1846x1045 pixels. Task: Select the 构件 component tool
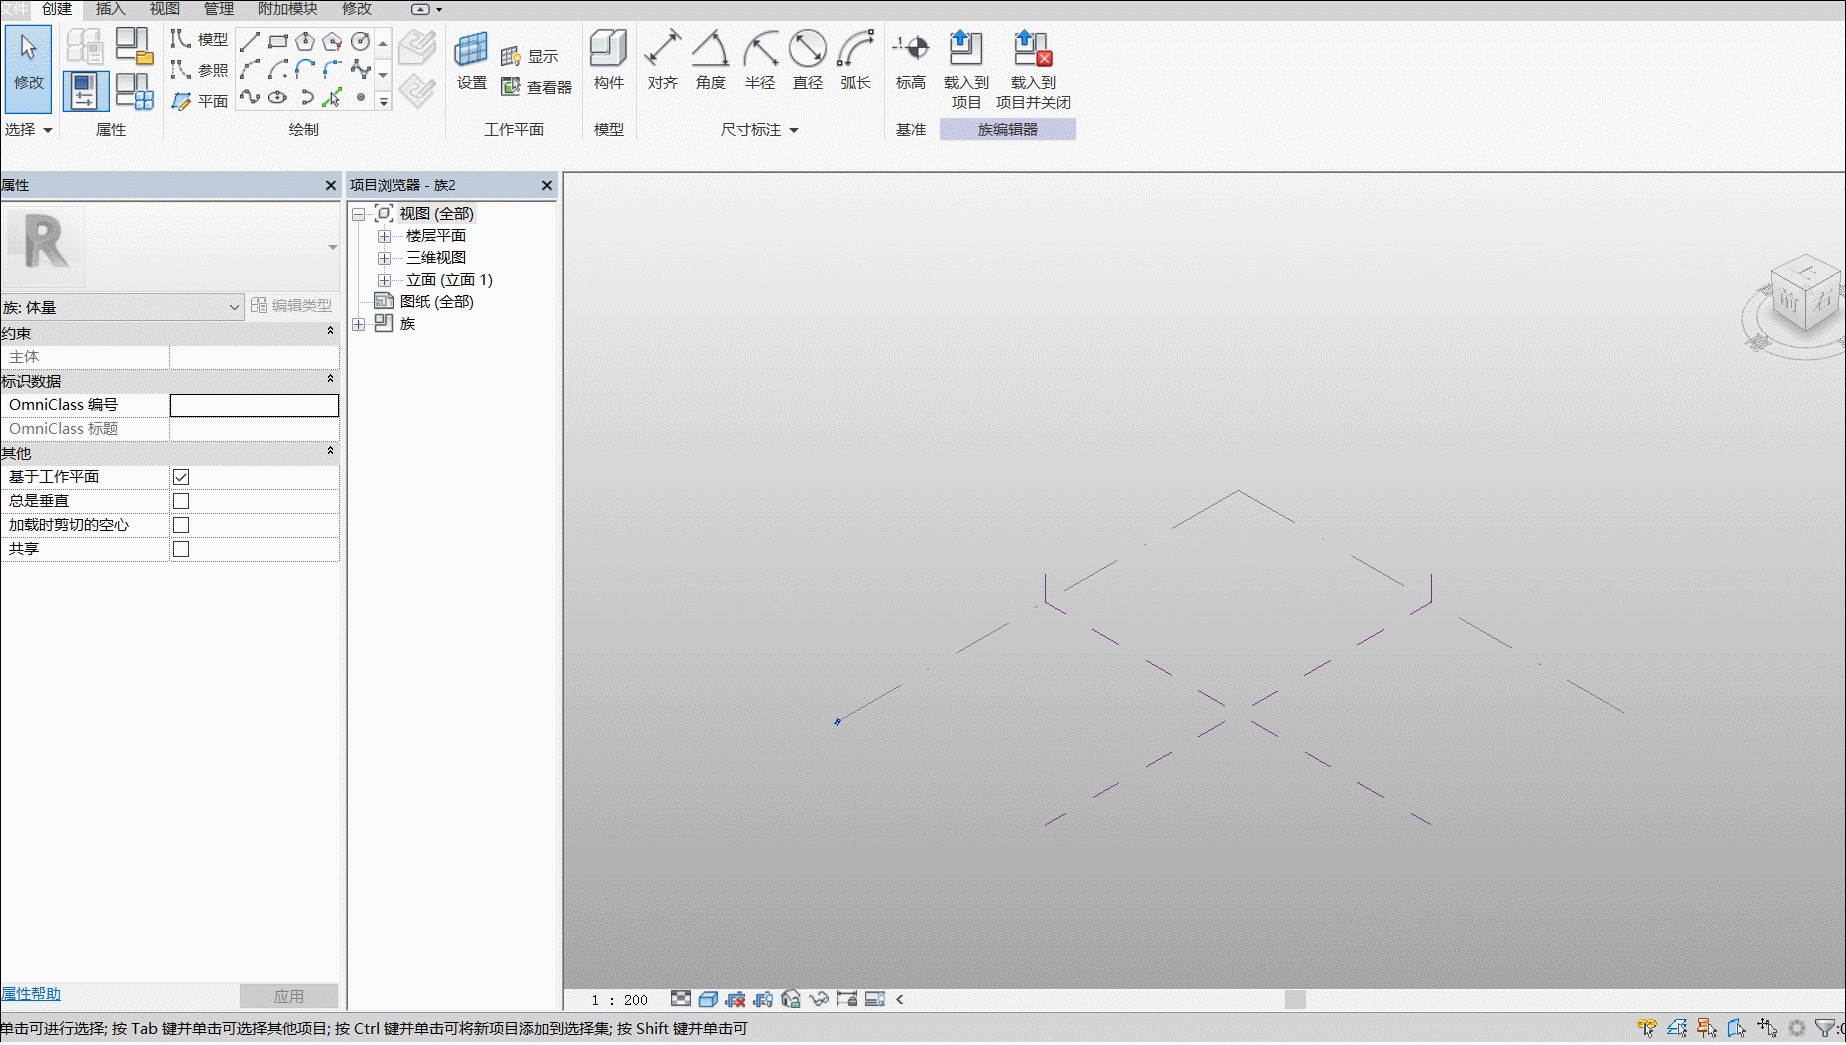(x=608, y=61)
